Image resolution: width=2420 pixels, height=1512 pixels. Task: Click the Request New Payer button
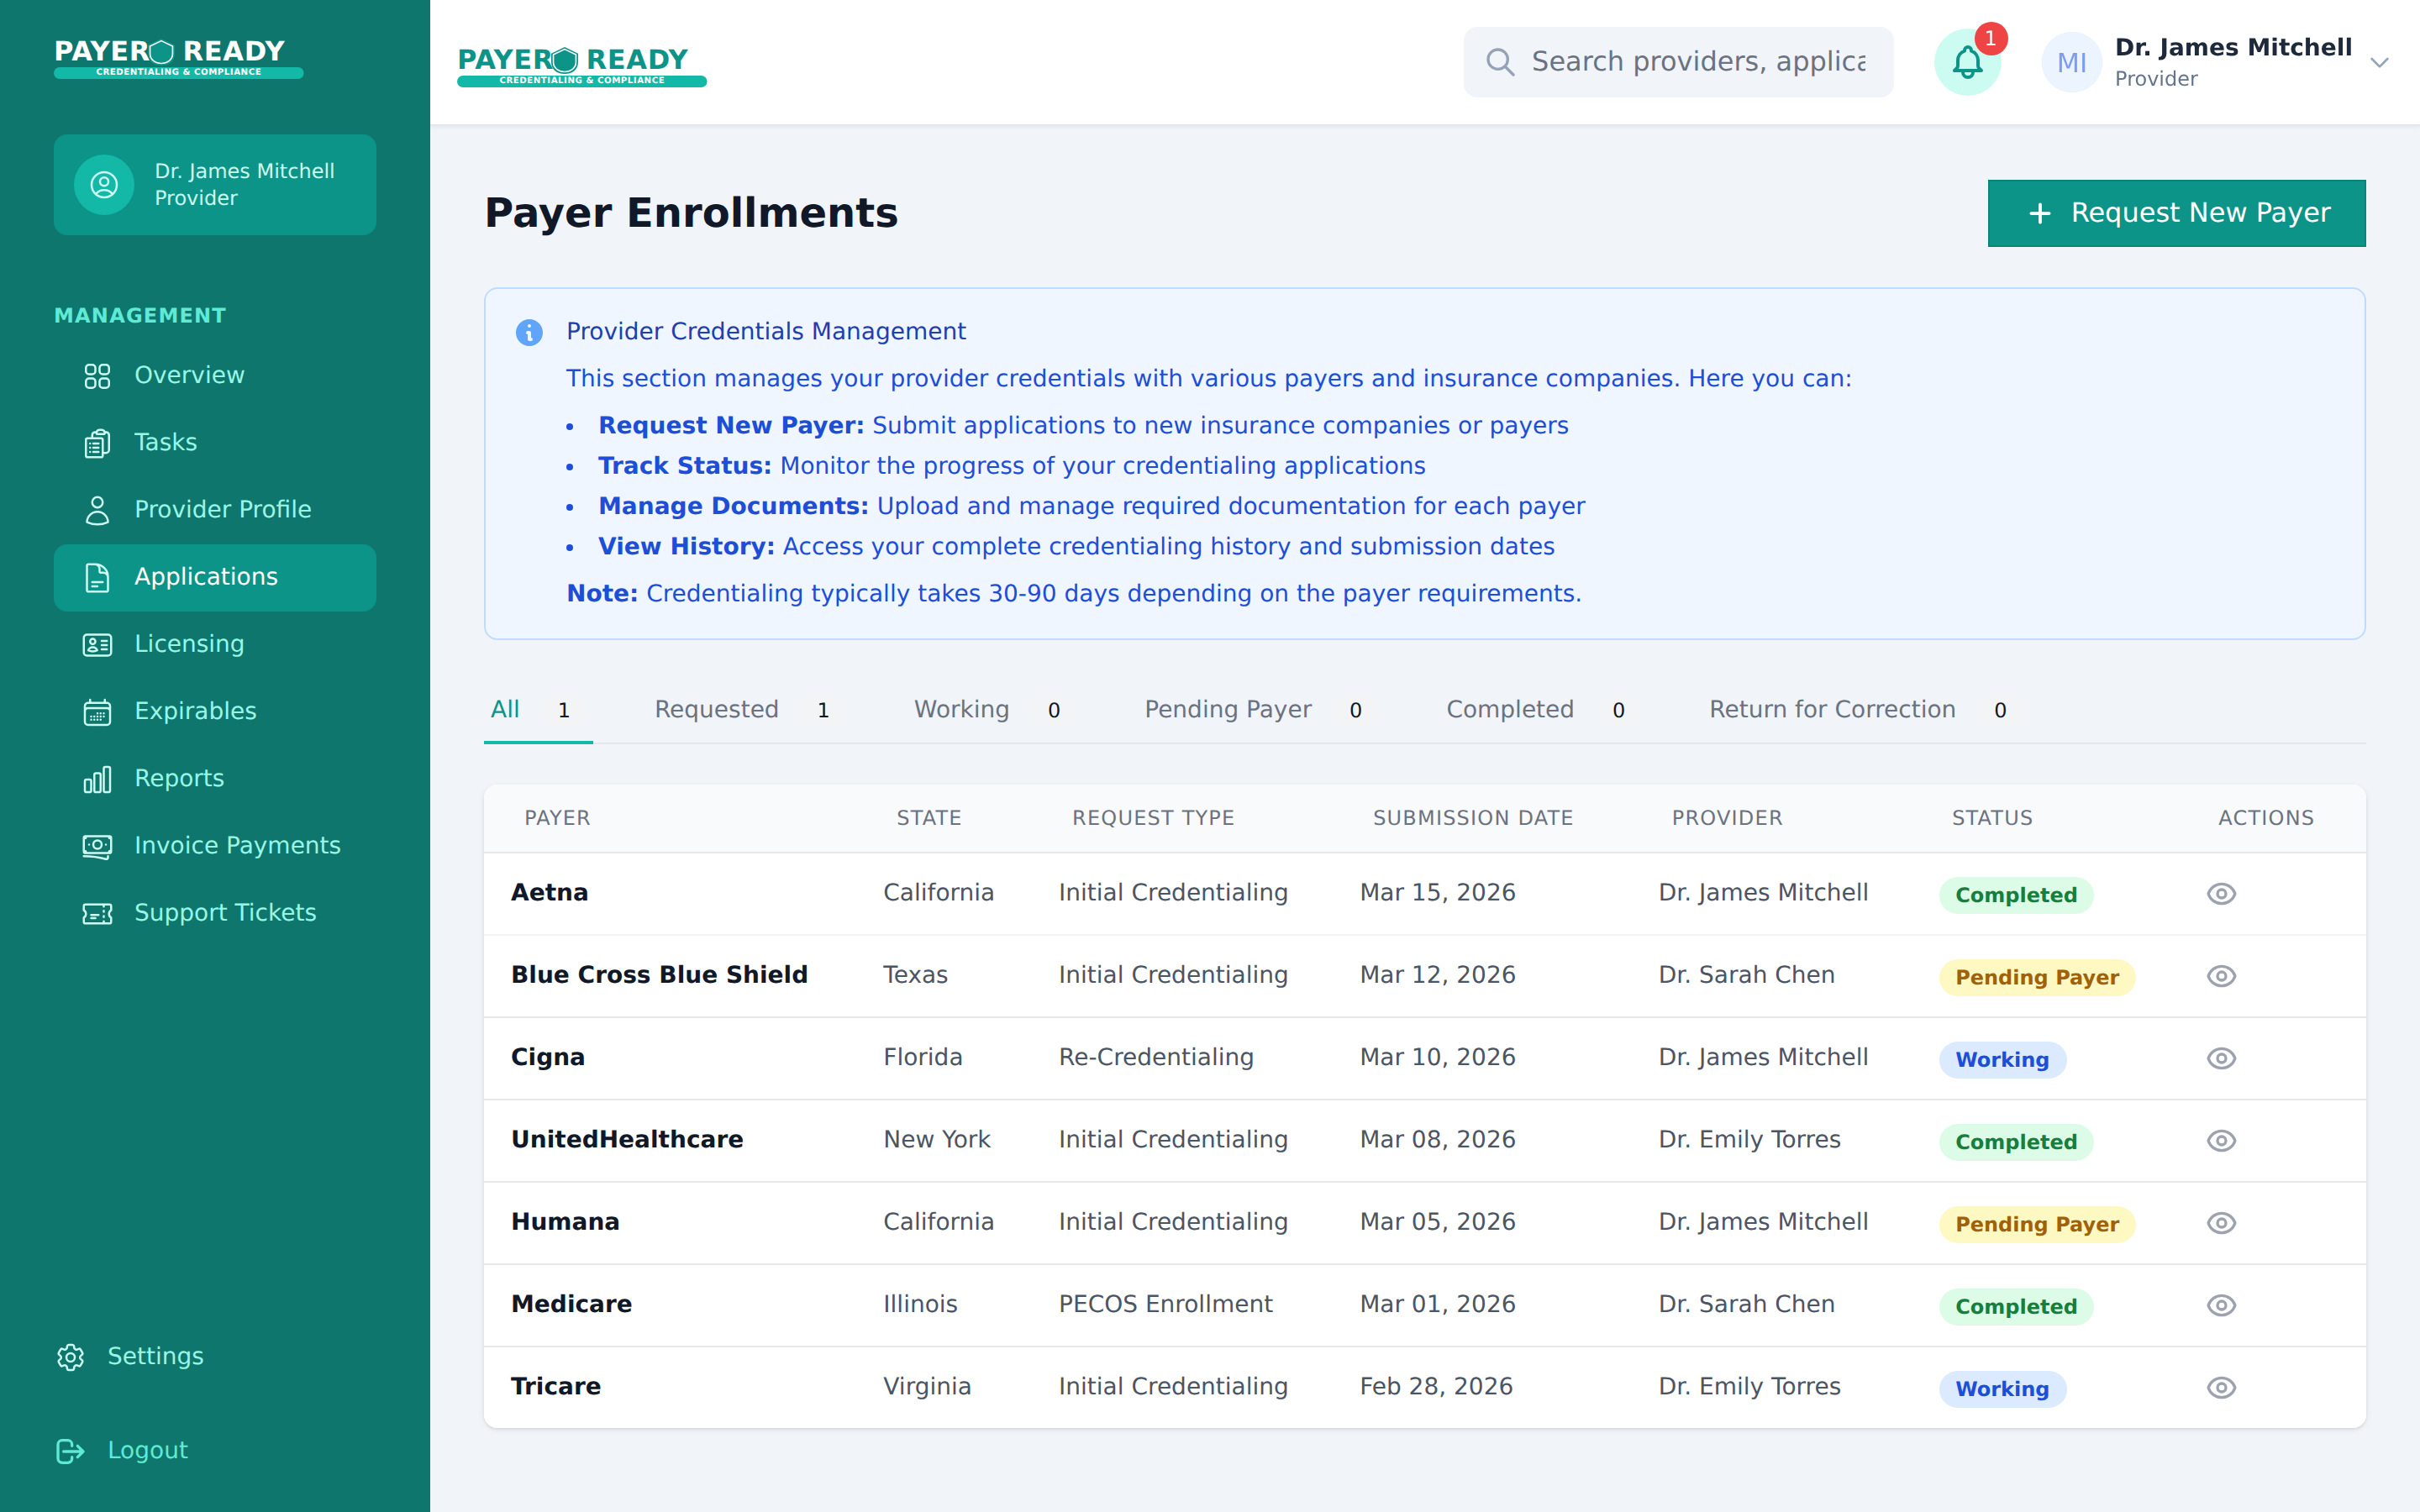[2176, 212]
